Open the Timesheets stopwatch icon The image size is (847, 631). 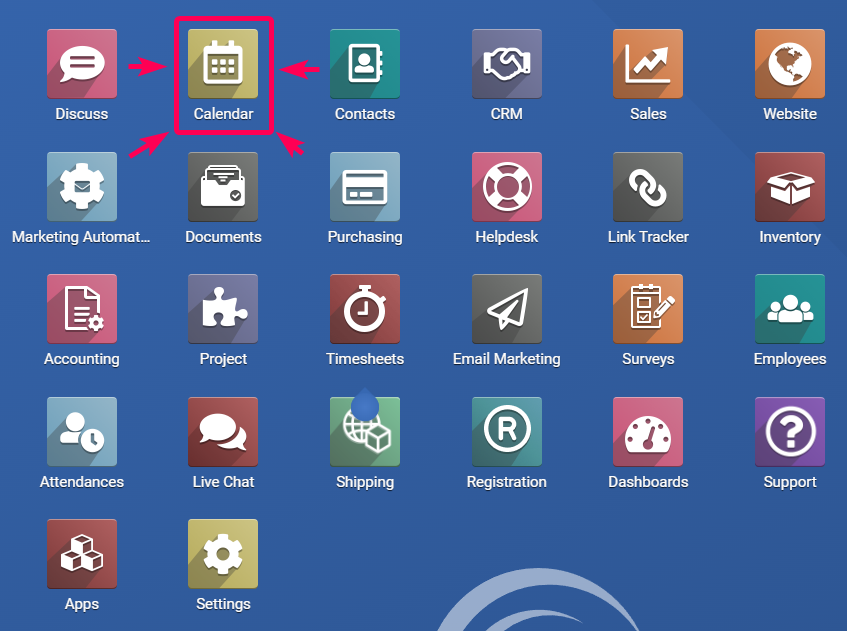[365, 308]
